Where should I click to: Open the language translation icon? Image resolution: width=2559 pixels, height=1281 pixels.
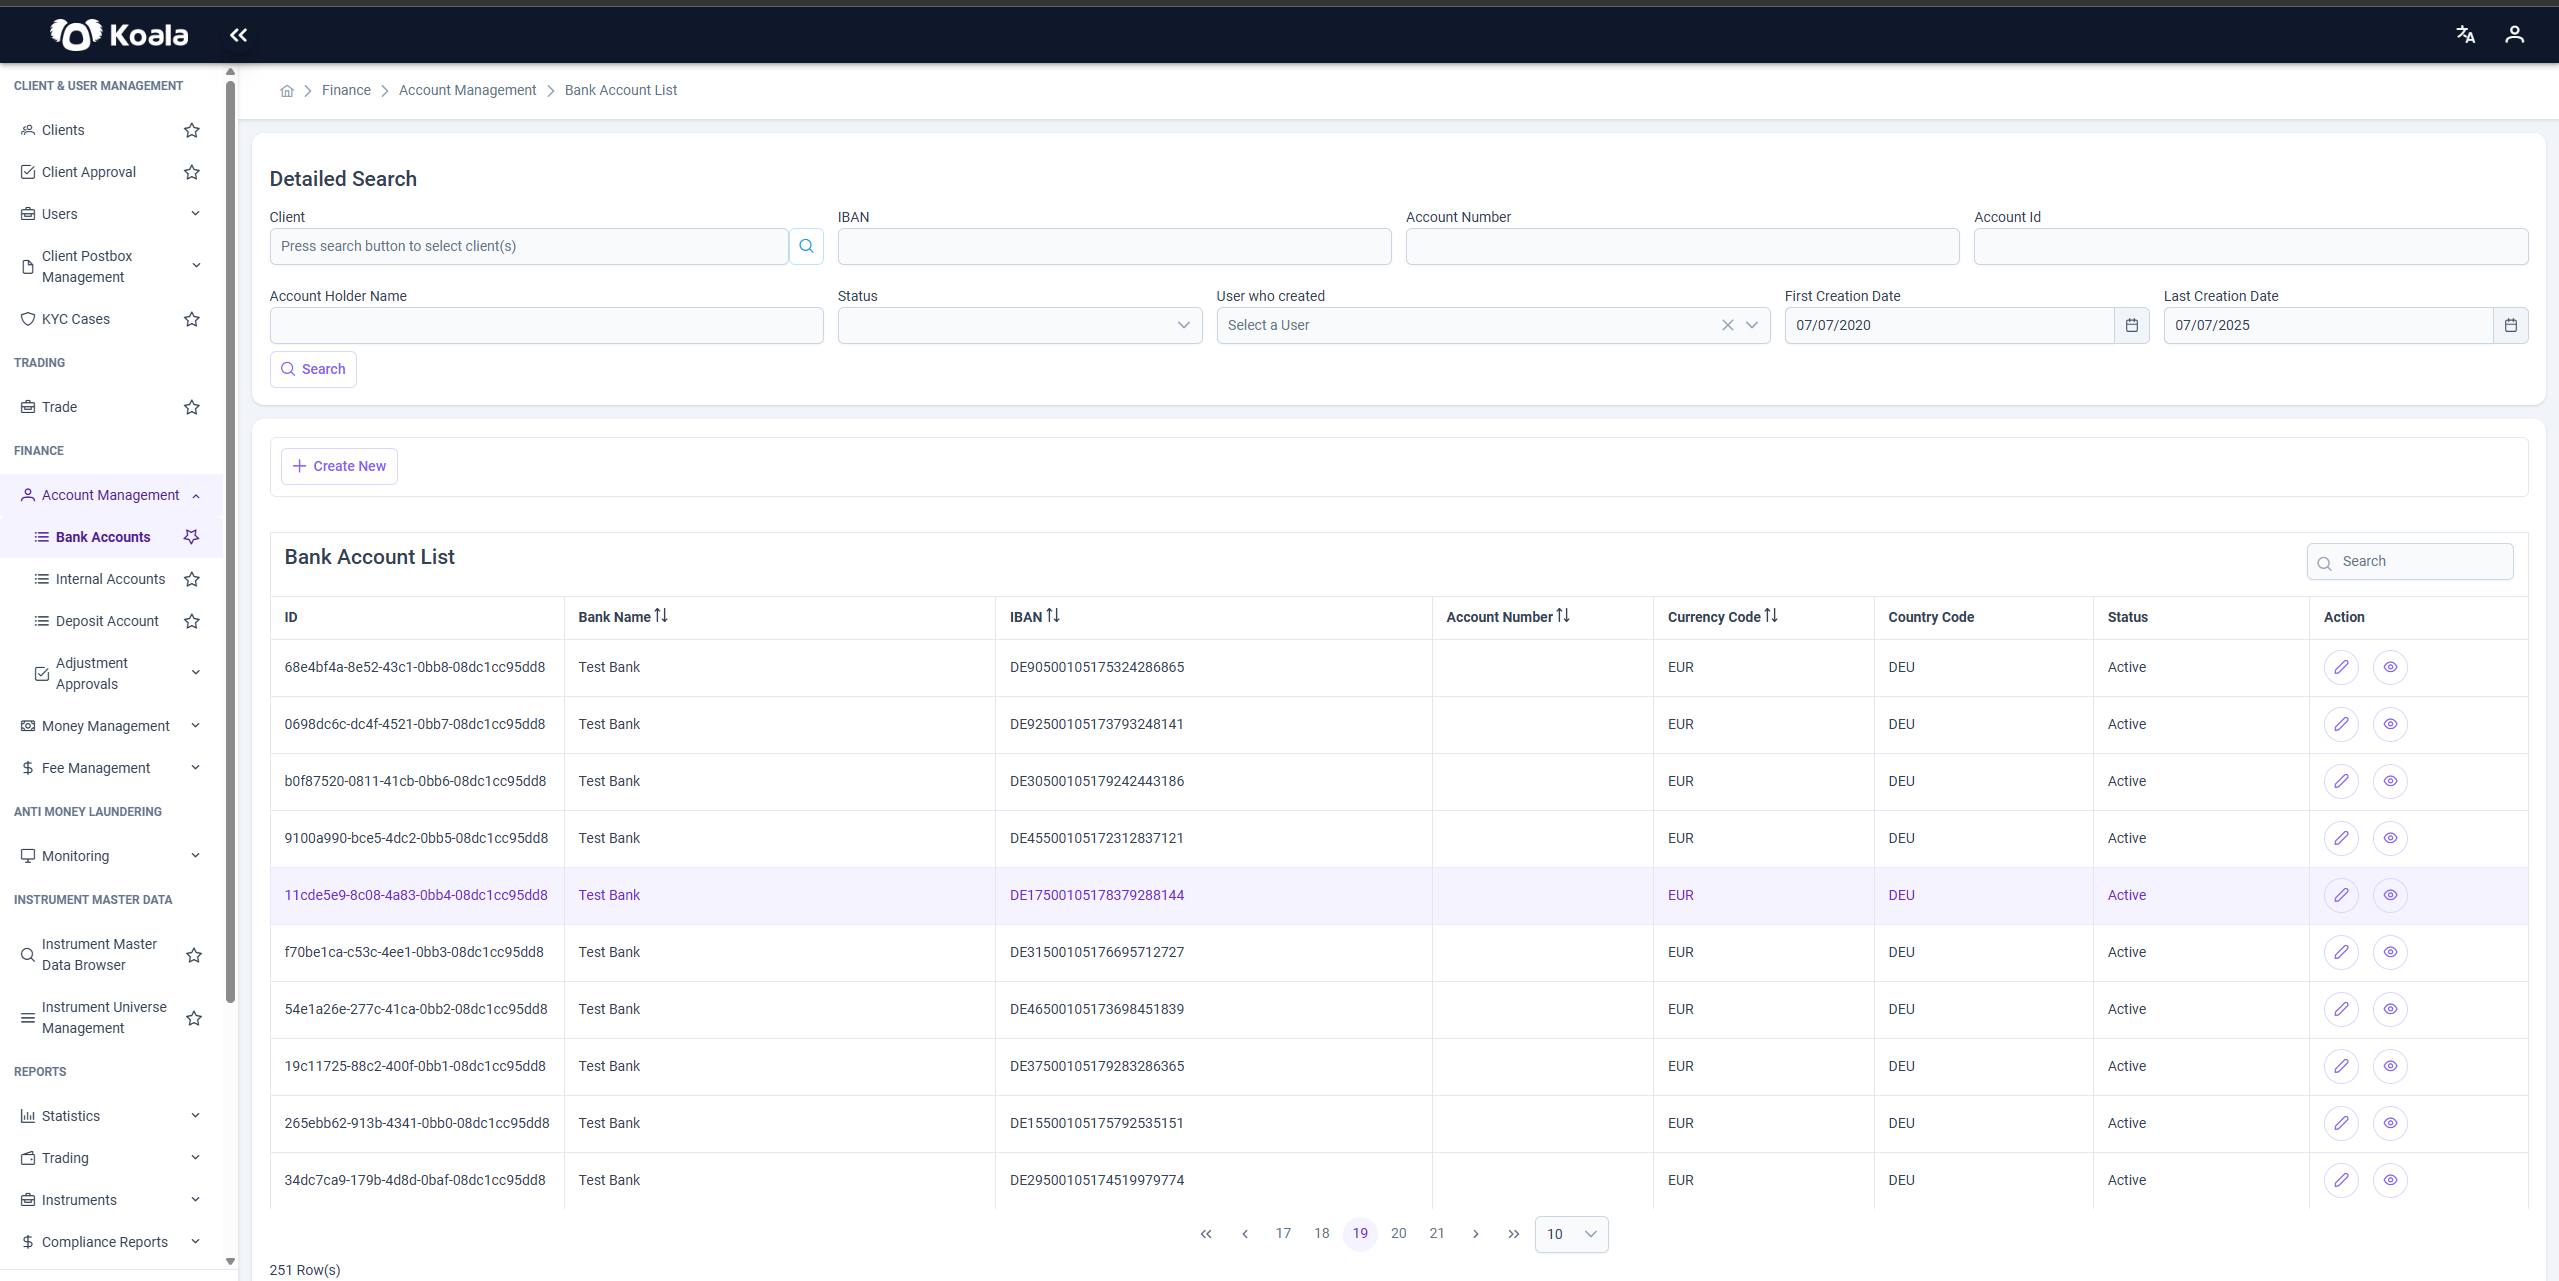(x=2465, y=35)
